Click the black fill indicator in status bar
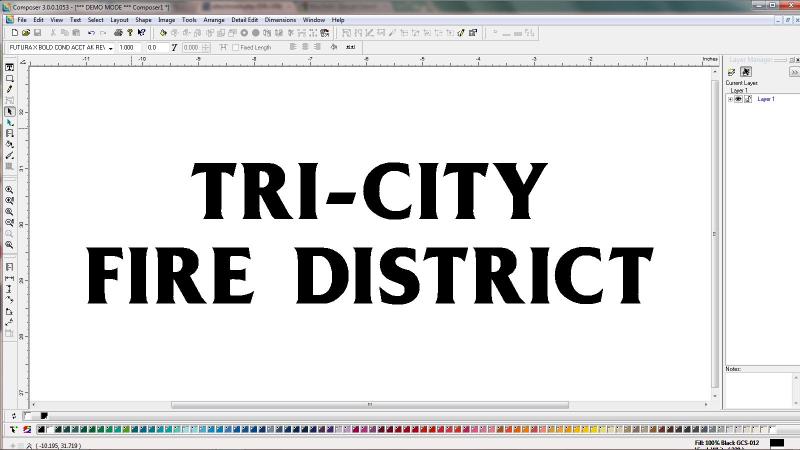The width and height of the screenshot is (800, 450). [777, 443]
